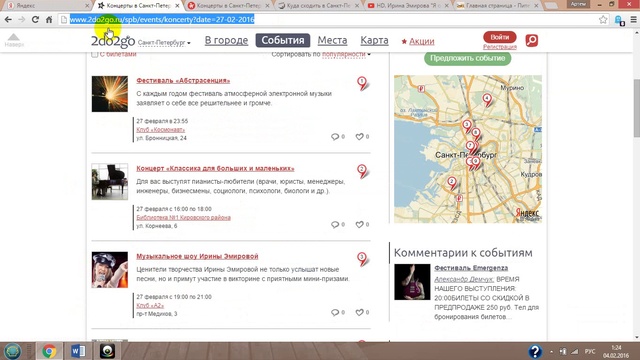Click the РУС language indicator in tray
Screen dimensions: 640x360
click(x=590, y=351)
